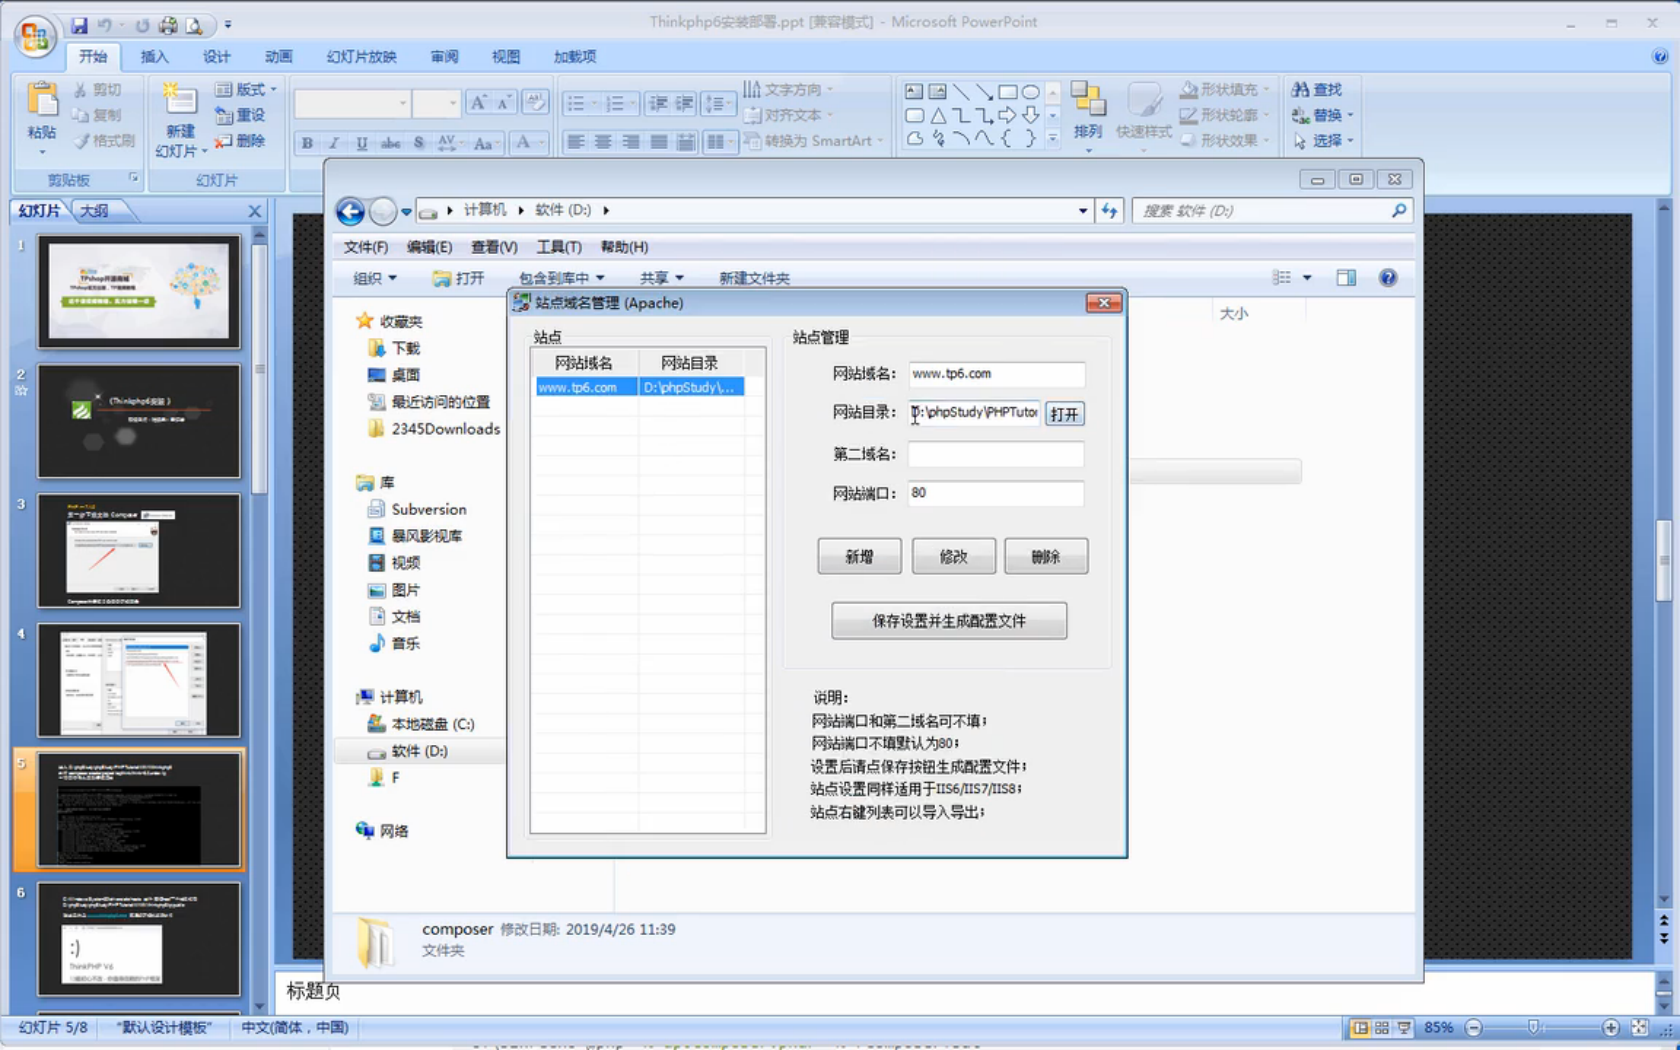Select Local Disk (C:) in navigation tree
The height and width of the screenshot is (1050, 1680).
click(420, 724)
